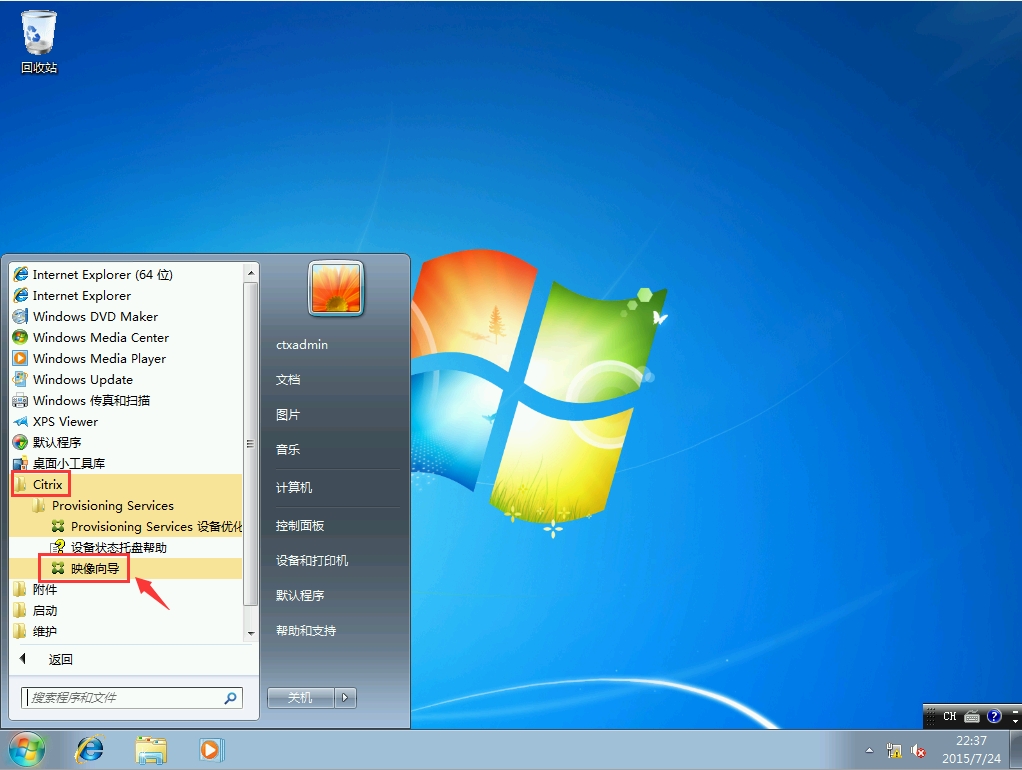Click the programs list scroll down arrow
Viewport: 1022px width, 770px height.
point(250,633)
